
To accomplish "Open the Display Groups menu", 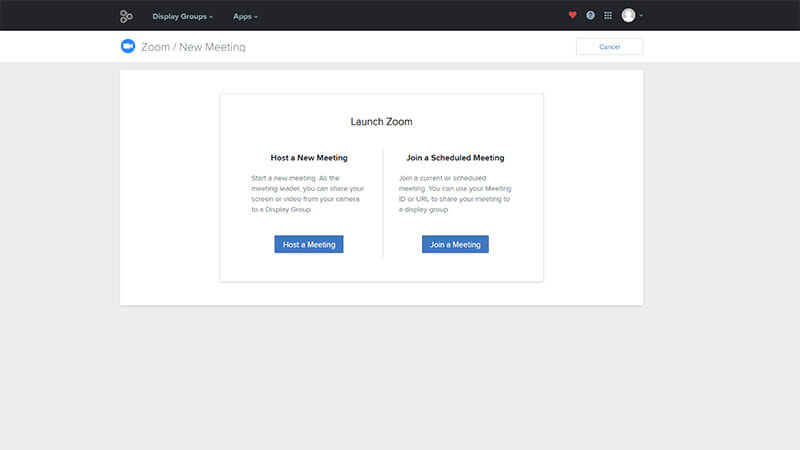I will tap(182, 16).
